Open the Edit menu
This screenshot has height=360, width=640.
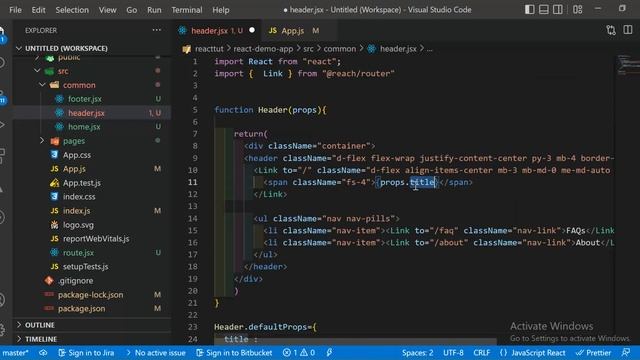[x=38, y=10]
